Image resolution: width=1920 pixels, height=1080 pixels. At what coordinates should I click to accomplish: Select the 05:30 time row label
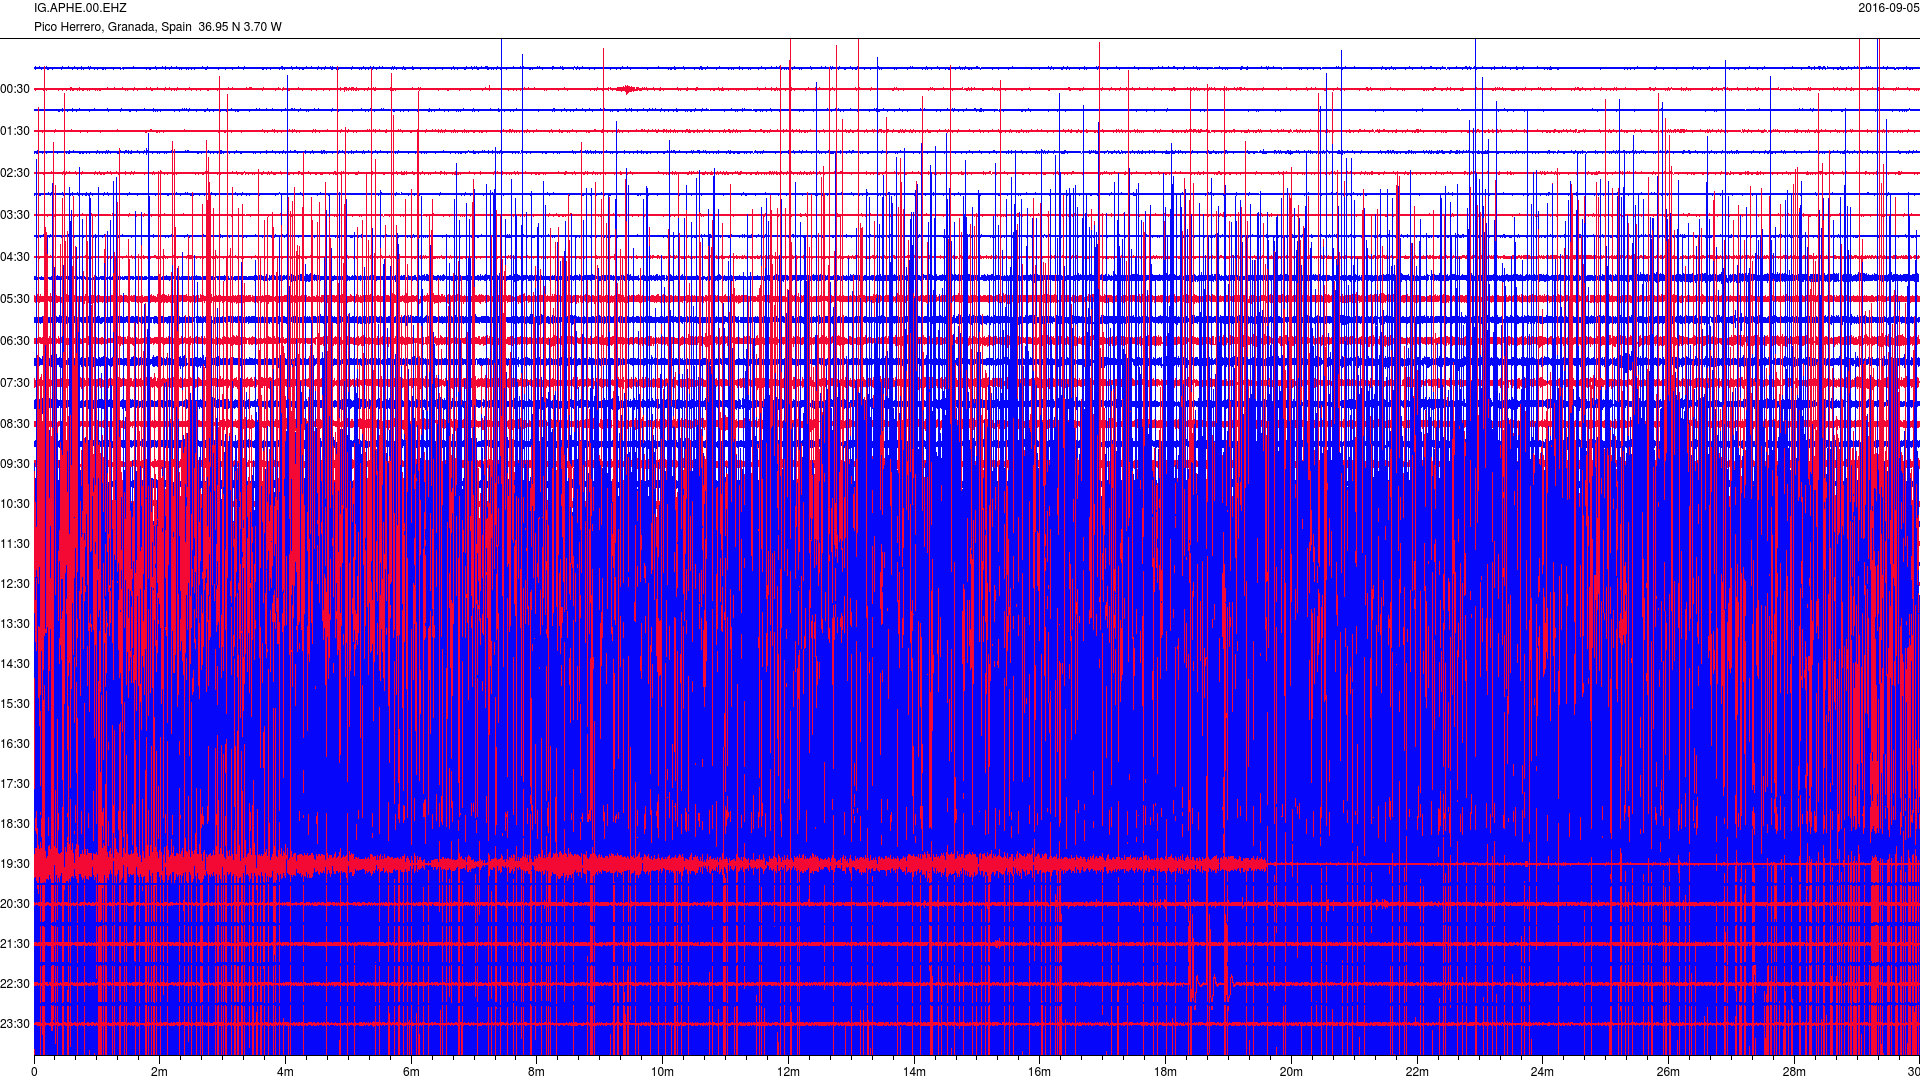[x=15, y=299]
